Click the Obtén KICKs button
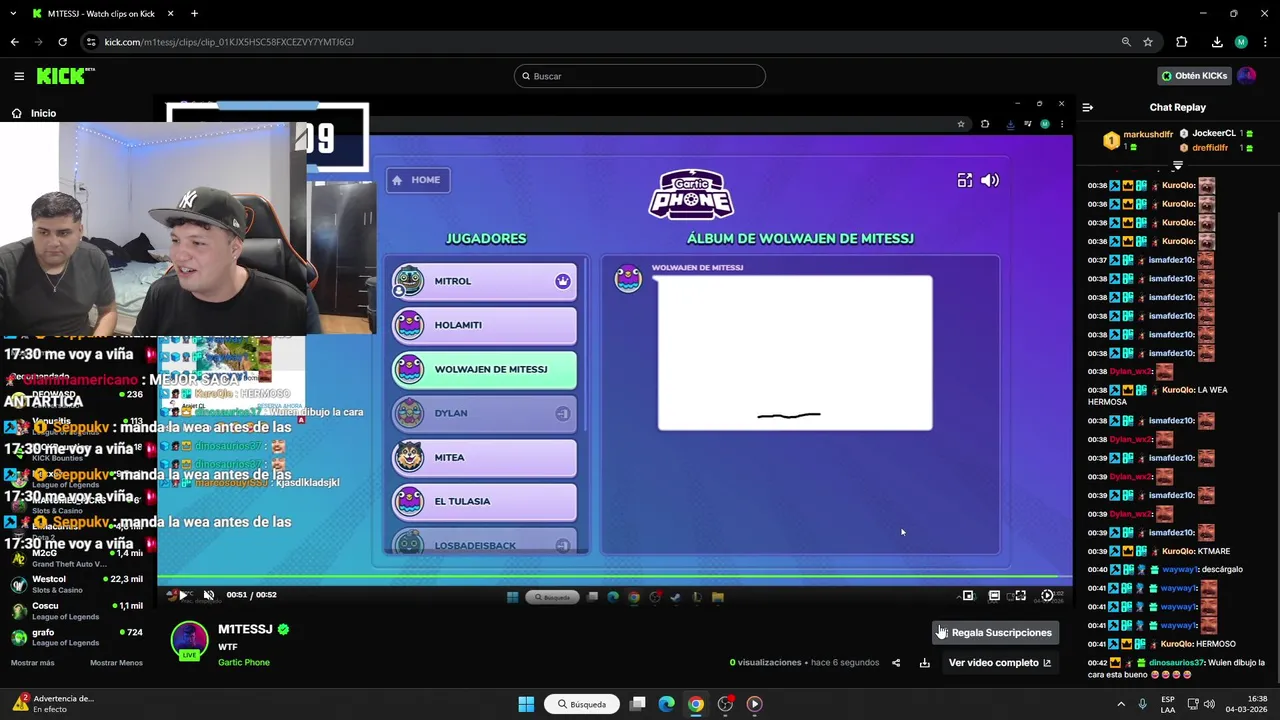This screenshot has width=1280, height=720. tap(1194, 76)
